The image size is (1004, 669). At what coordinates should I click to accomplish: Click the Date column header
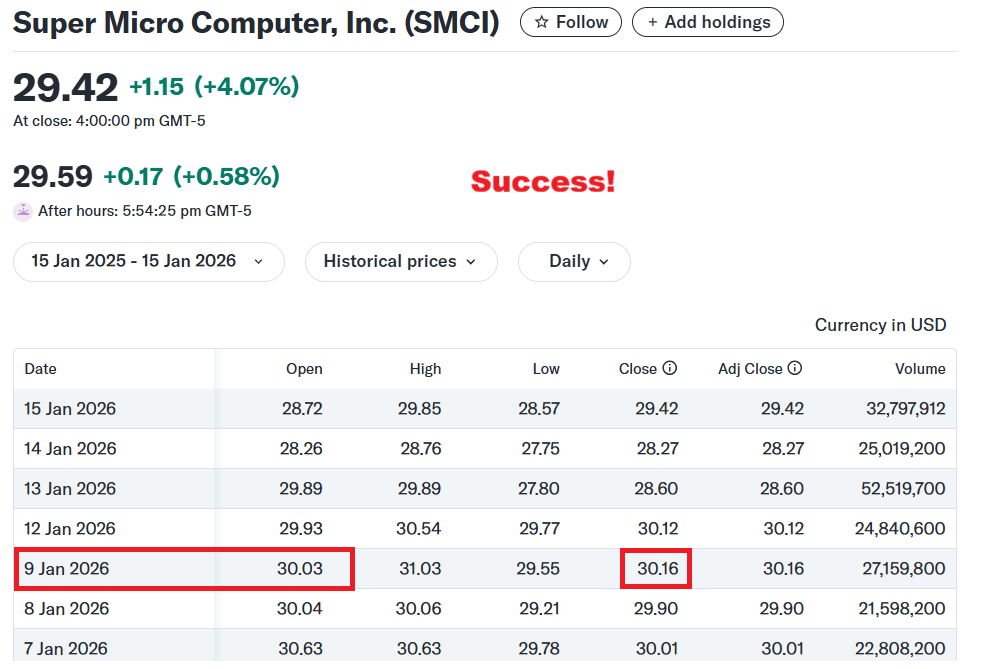click(40, 368)
